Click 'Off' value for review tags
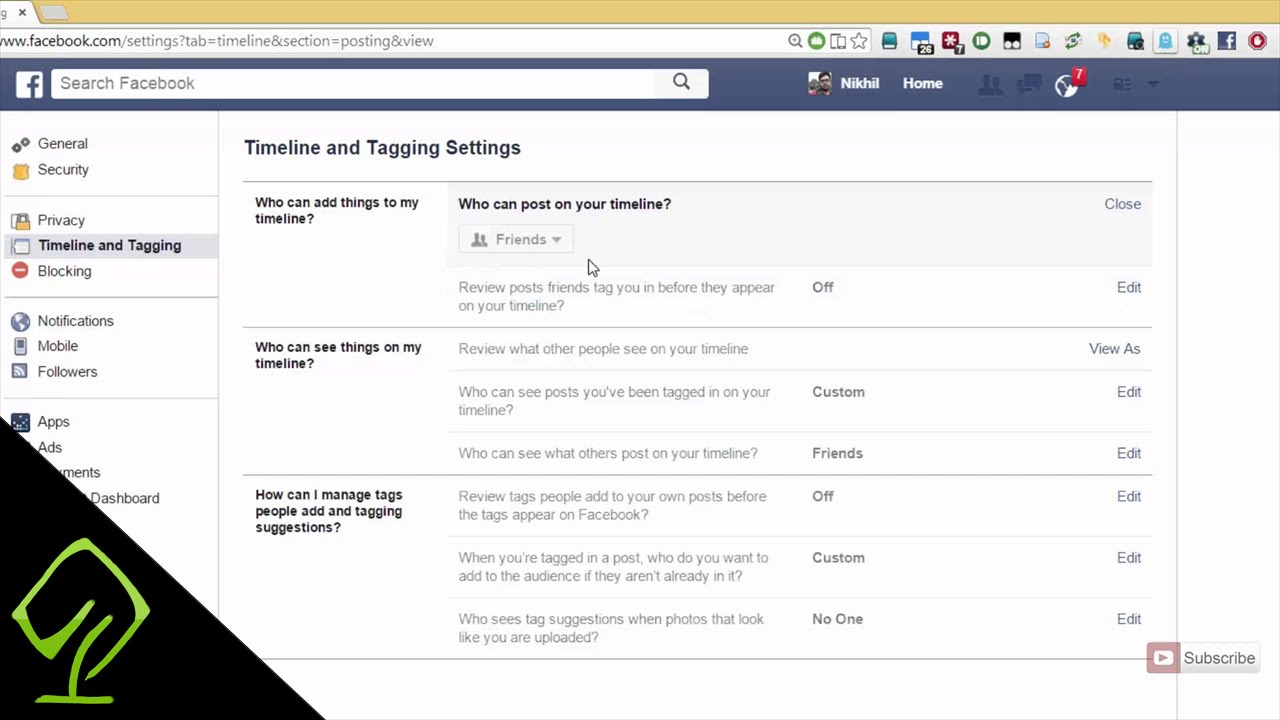This screenshot has height=720, width=1280. 822,496
